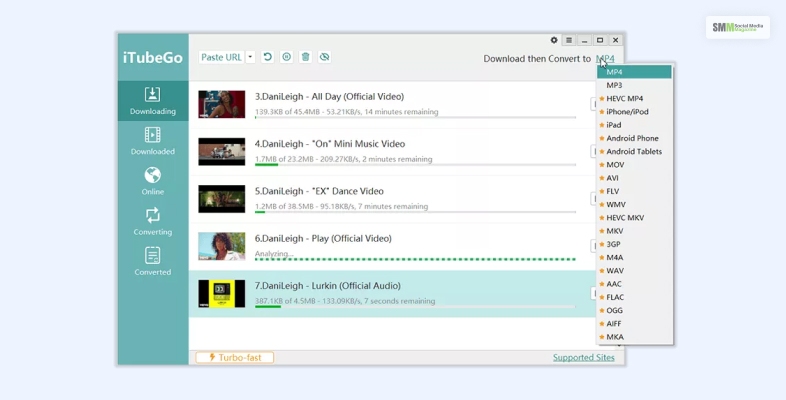
Task: Click thumbnail of "EX" Dance Video
Action: [222, 199]
